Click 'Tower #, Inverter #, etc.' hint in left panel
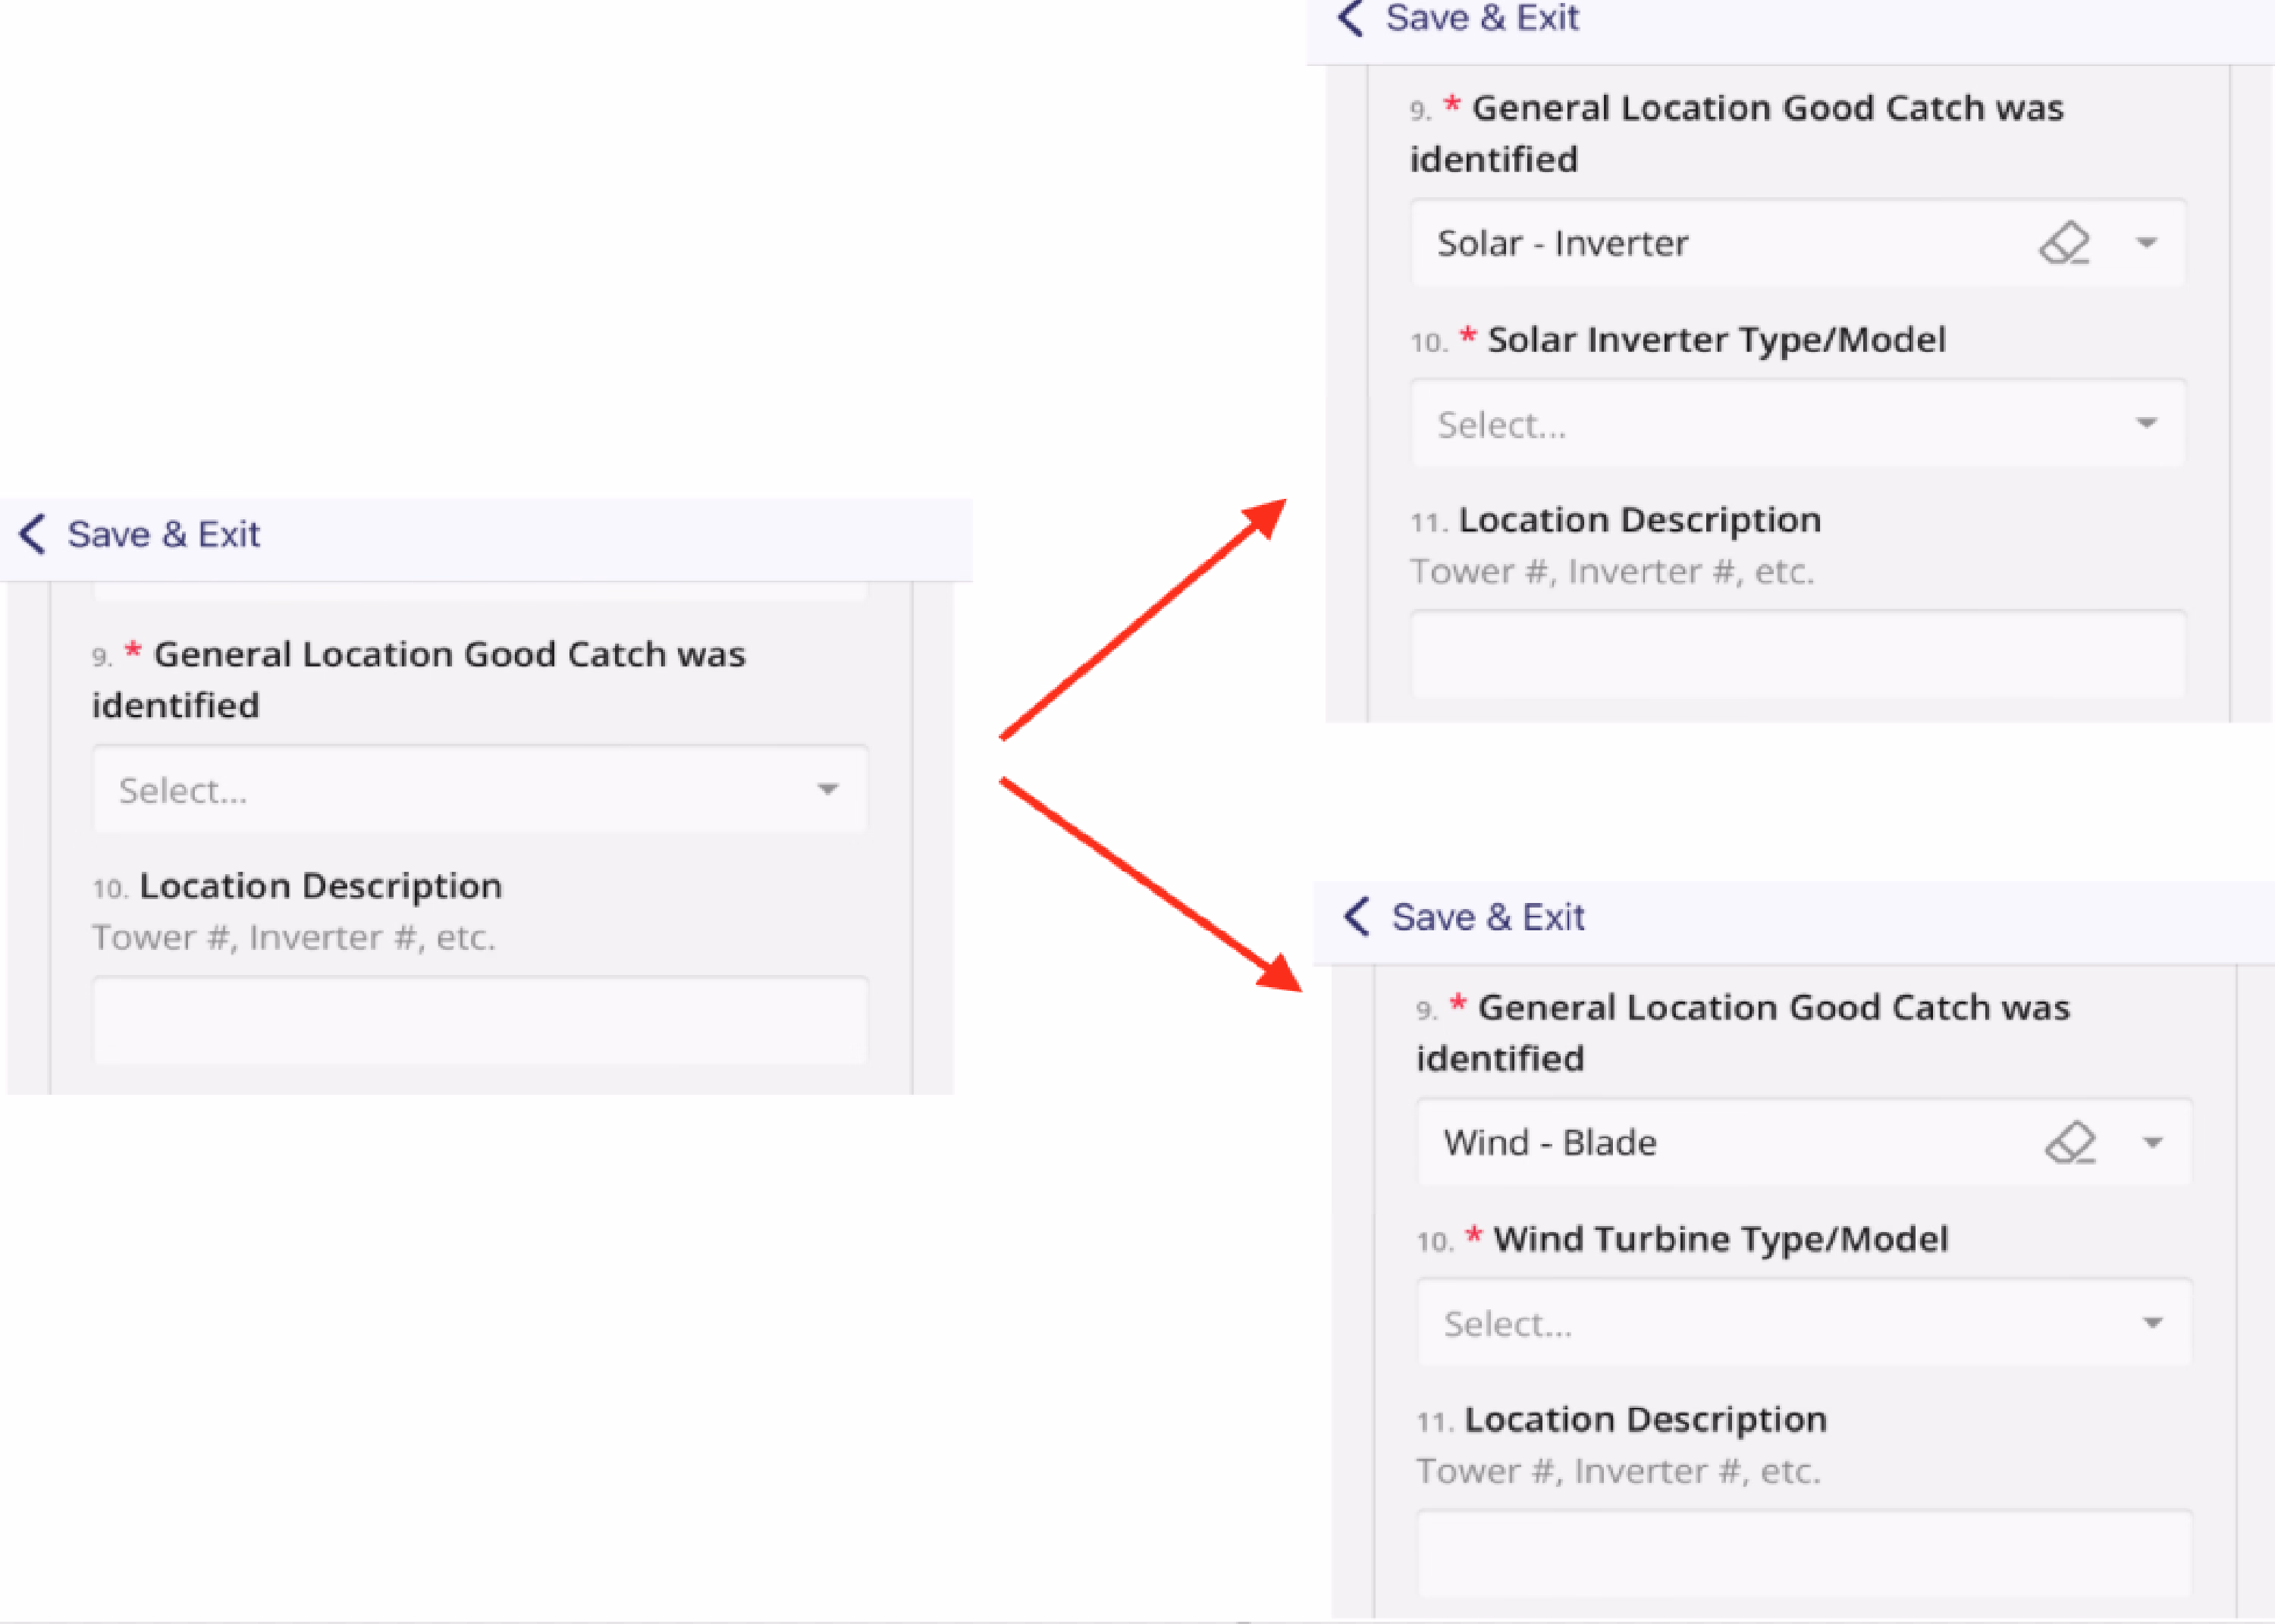This screenshot has width=2275, height=1624. coord(294,938)
